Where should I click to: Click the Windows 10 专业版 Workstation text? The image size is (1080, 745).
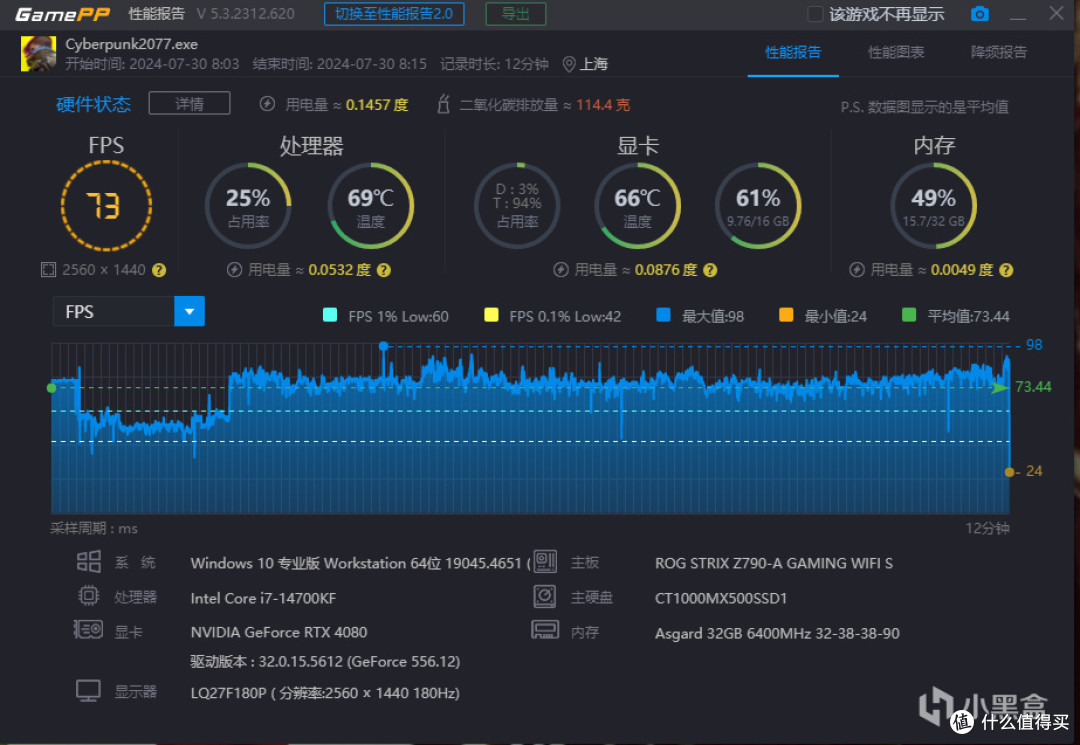[x=361, y=563]
